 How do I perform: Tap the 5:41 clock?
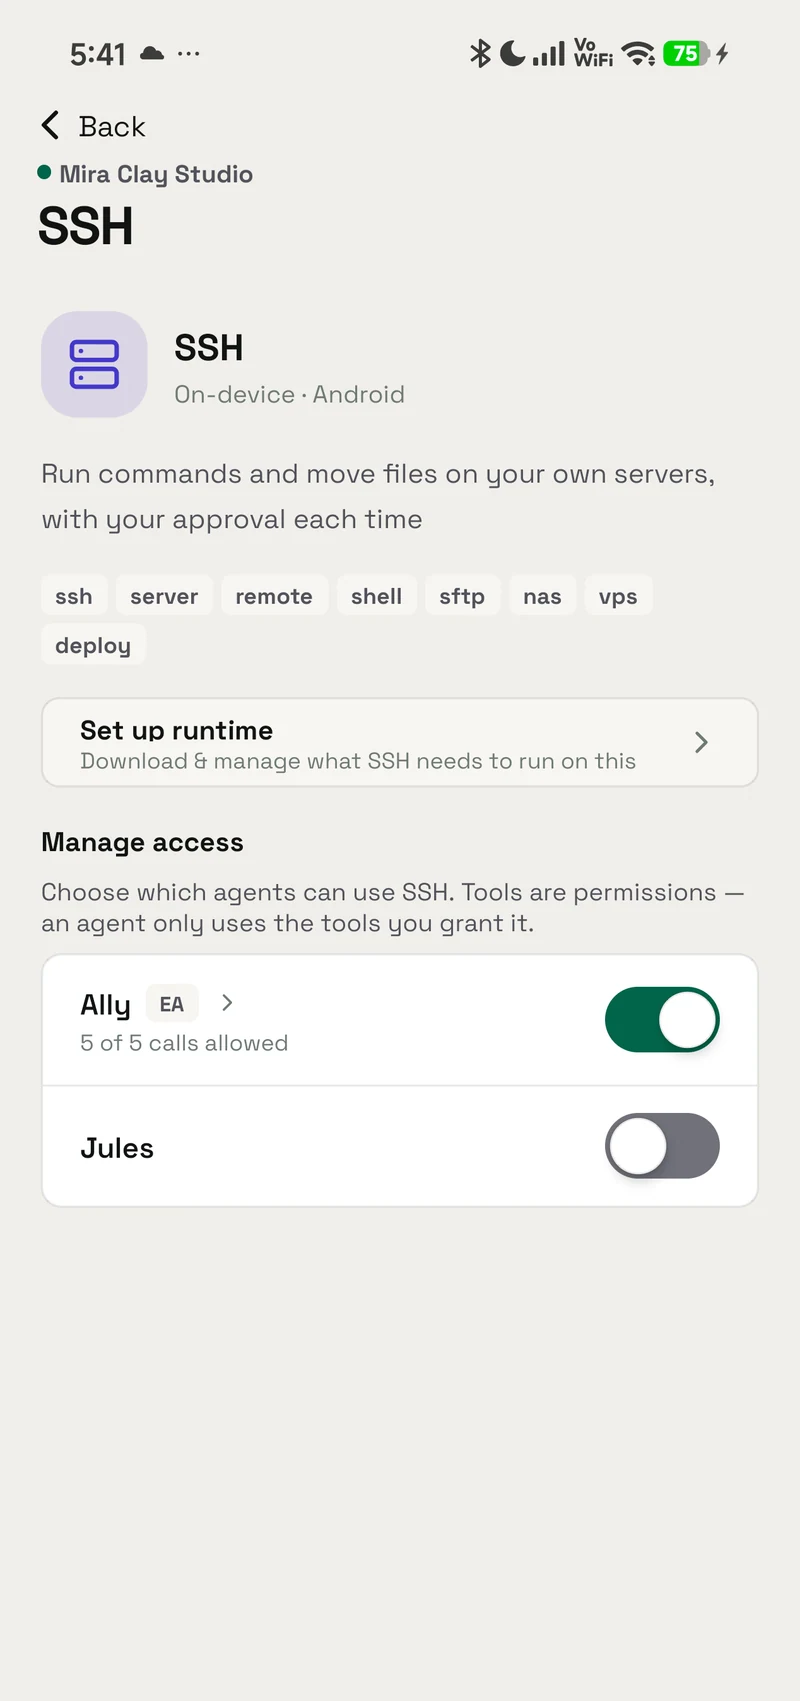(x=98, y=54)
